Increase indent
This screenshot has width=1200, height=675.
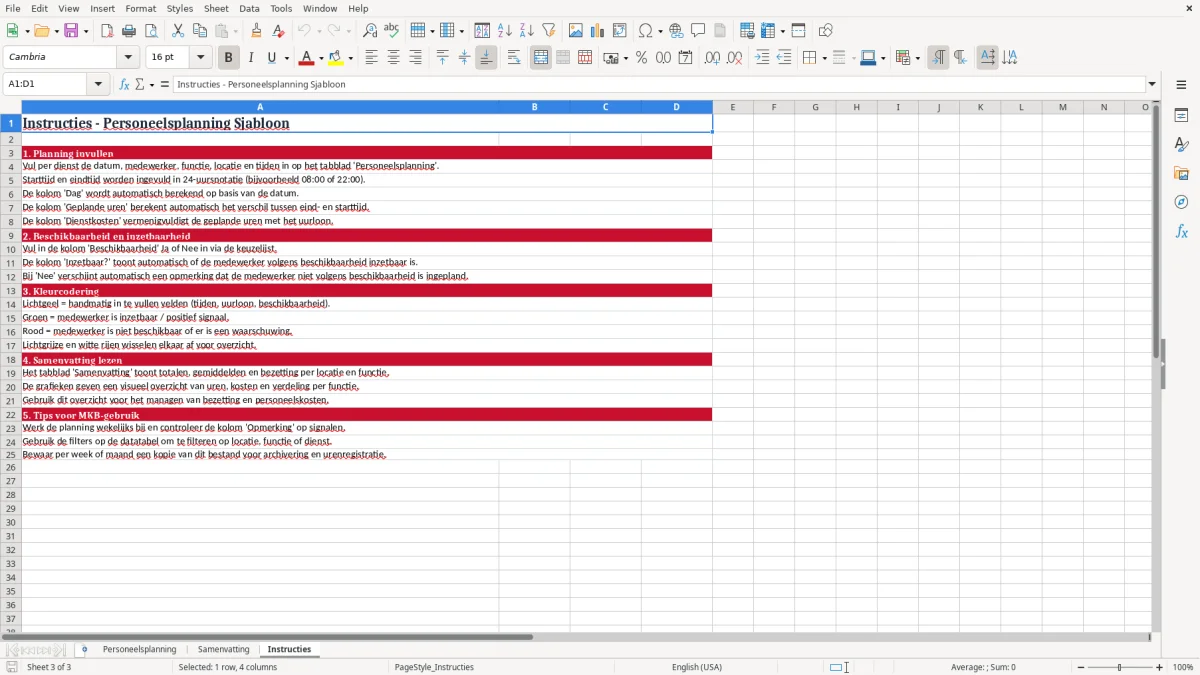[762, 58]
